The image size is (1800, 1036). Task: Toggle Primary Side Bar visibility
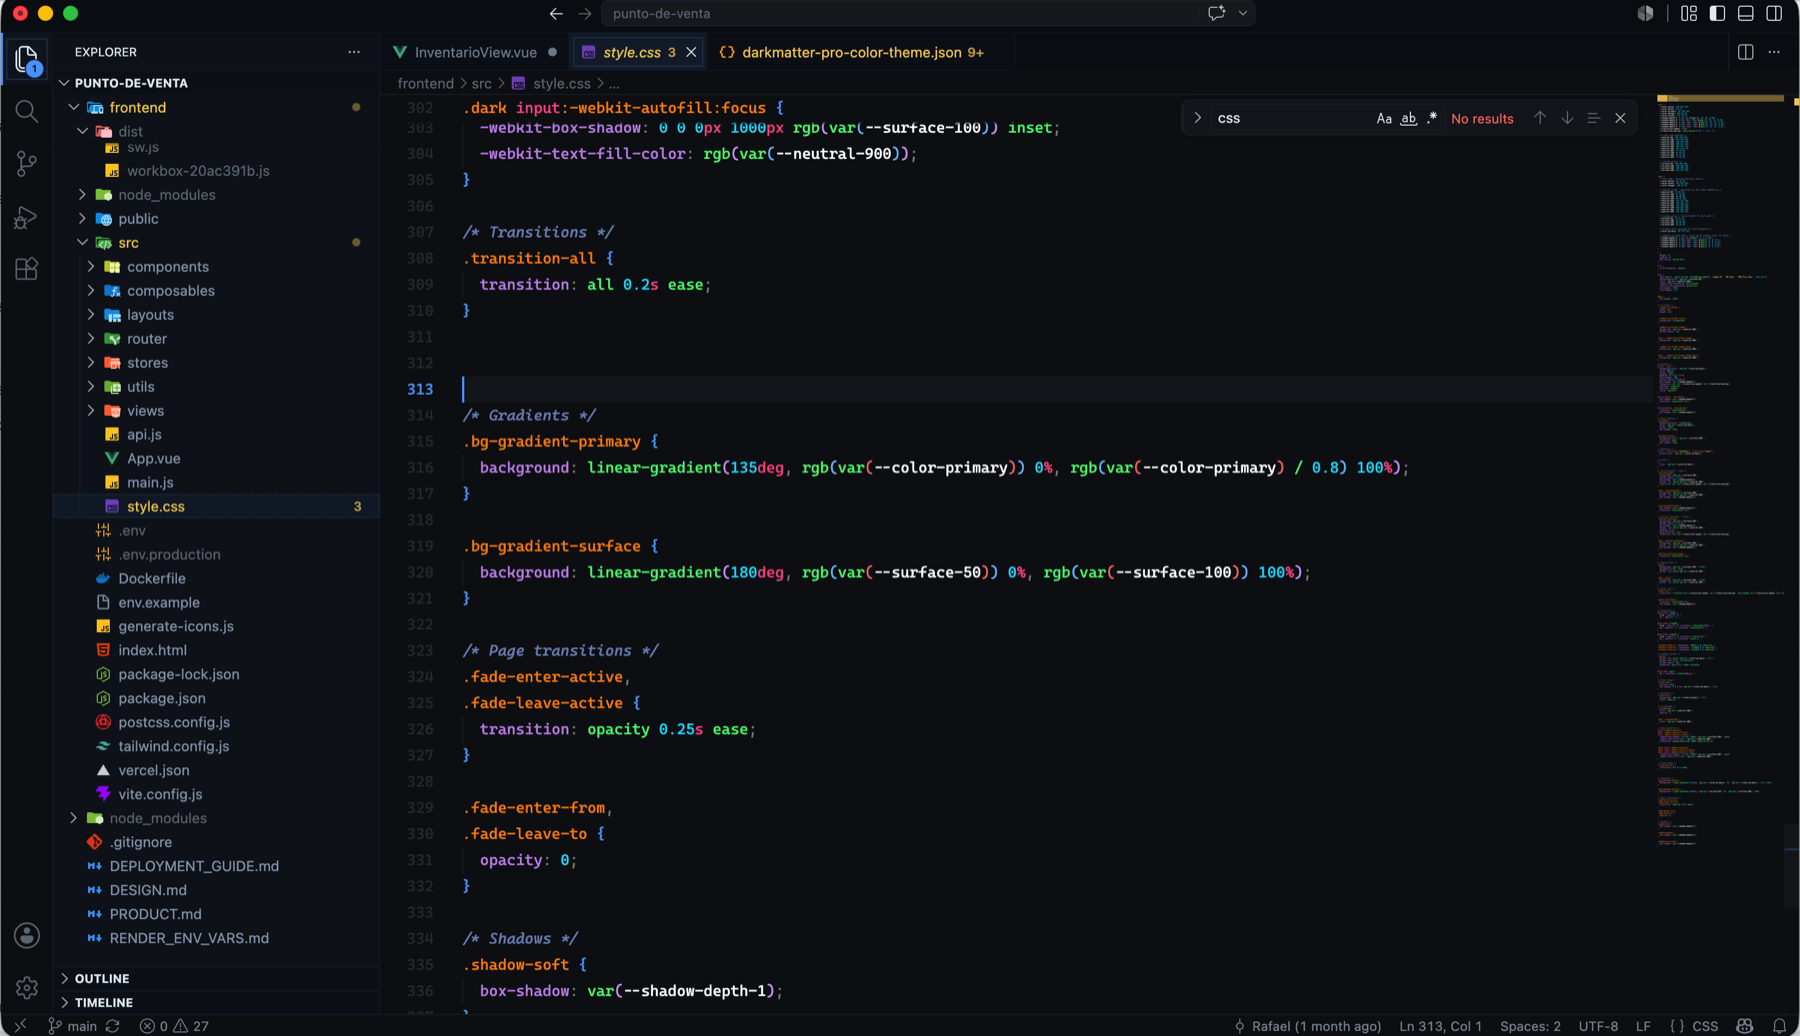(1717, 14)
